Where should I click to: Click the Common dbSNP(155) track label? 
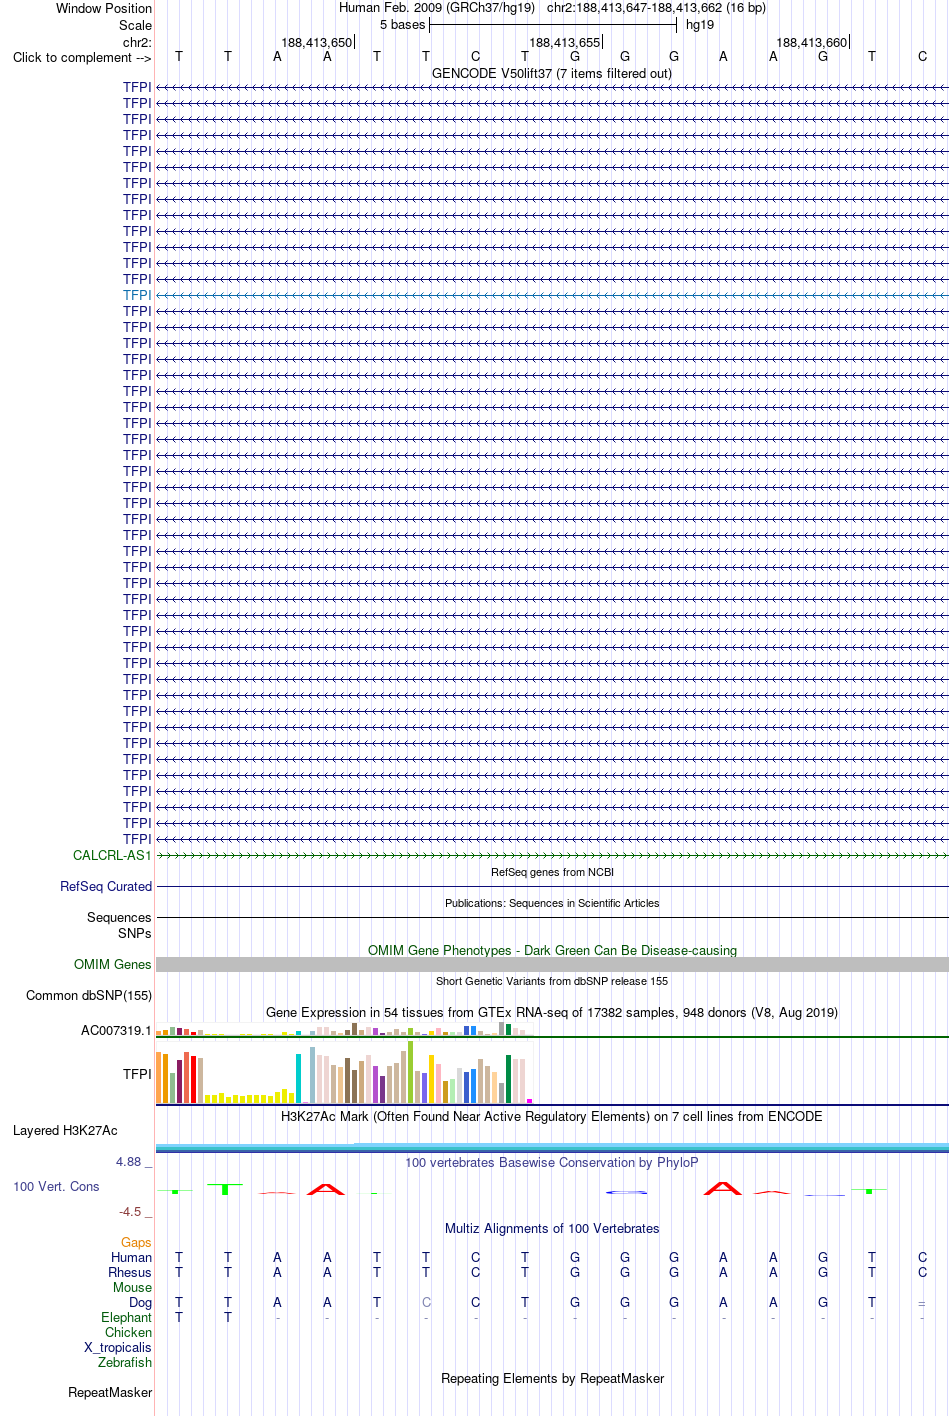tap(89, 995)
